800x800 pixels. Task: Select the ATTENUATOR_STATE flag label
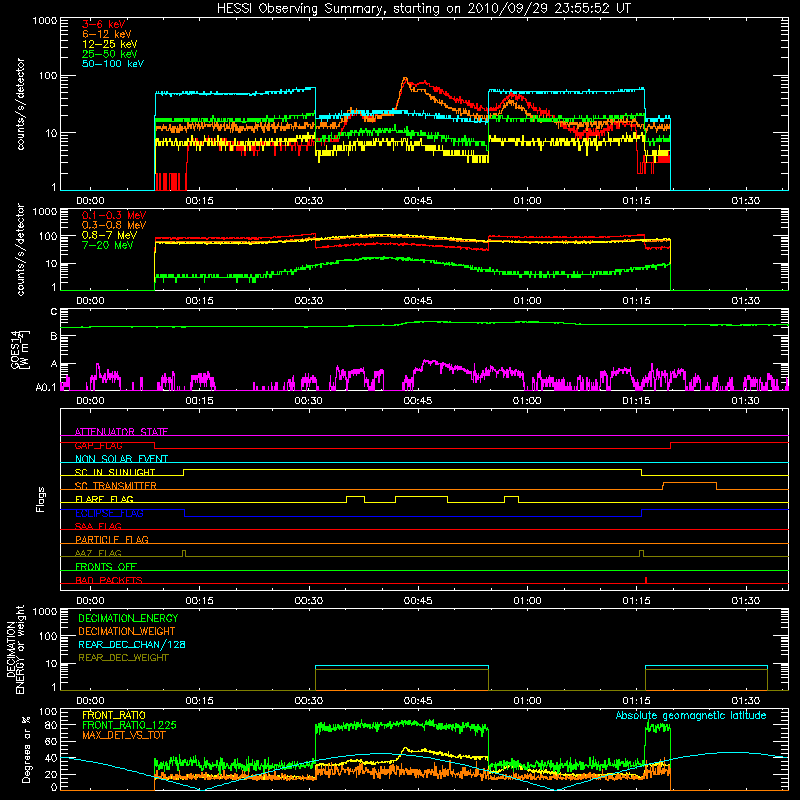pyautogui.click(x=121, y=432)
